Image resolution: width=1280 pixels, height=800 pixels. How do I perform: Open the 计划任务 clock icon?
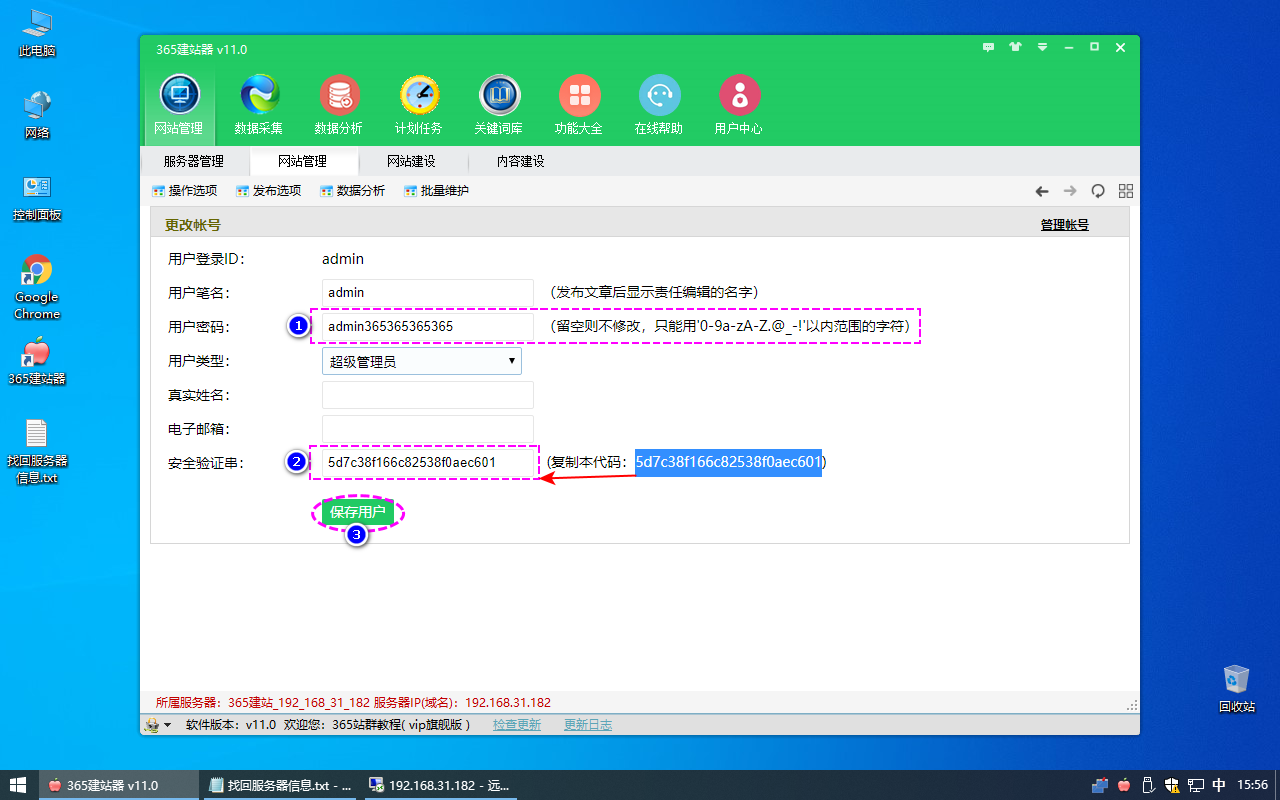coord(419,106)
